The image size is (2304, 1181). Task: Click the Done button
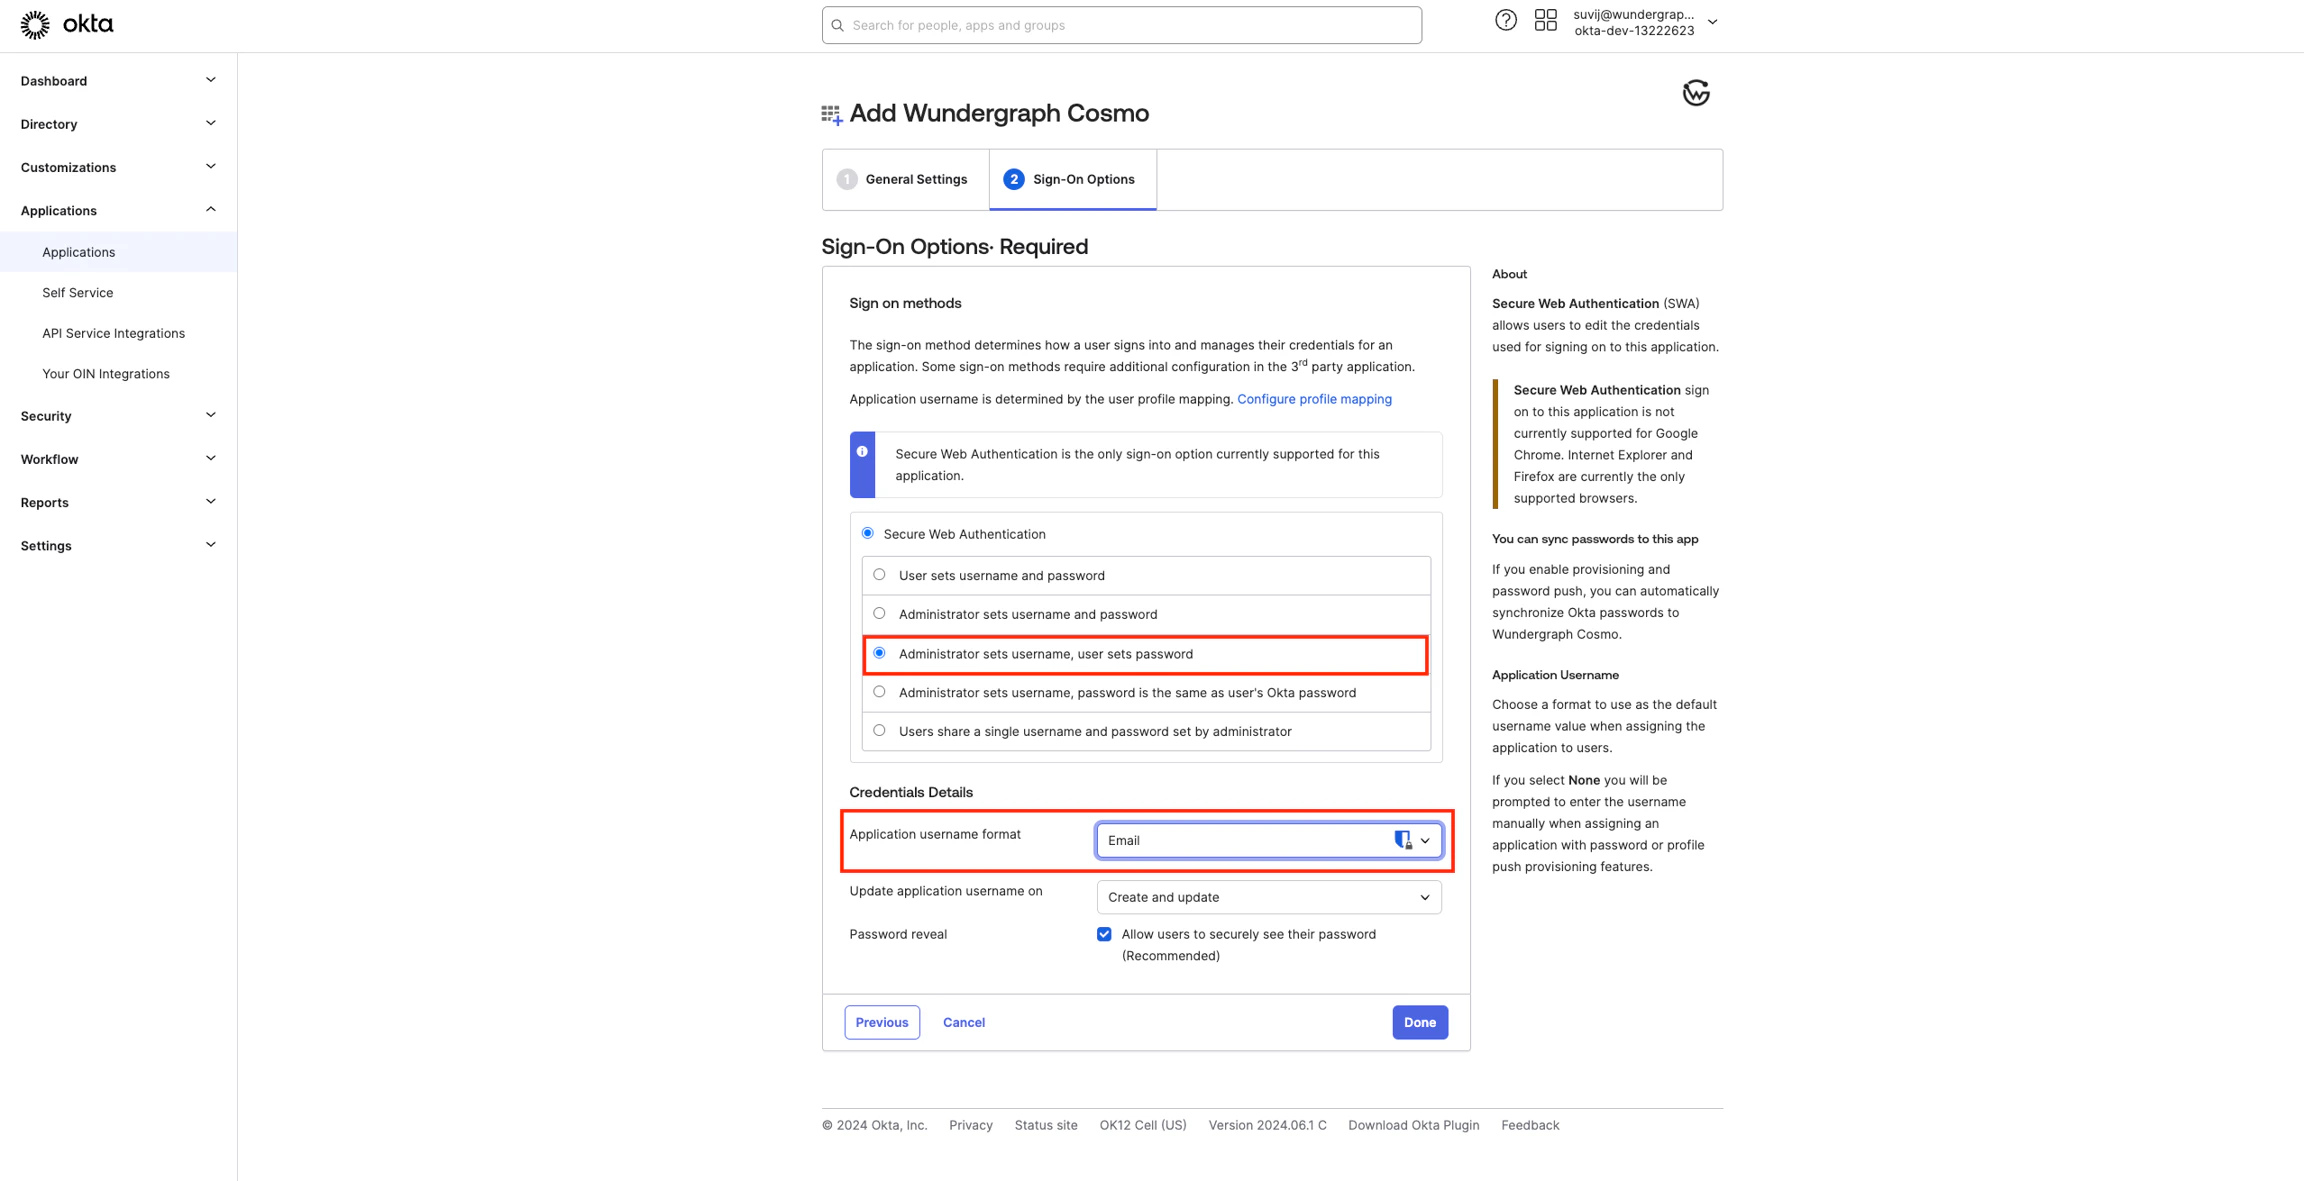[1419, 1022]
